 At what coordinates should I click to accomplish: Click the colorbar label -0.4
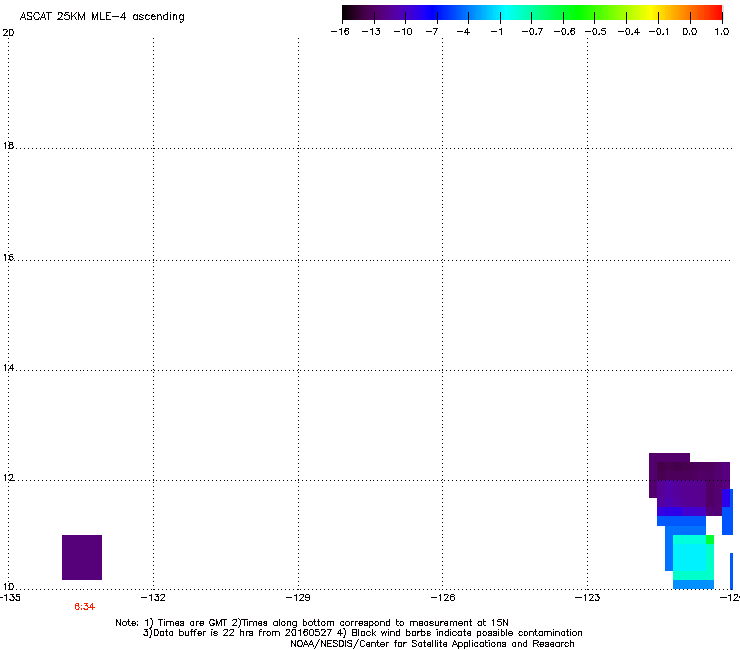coord(629,32)
